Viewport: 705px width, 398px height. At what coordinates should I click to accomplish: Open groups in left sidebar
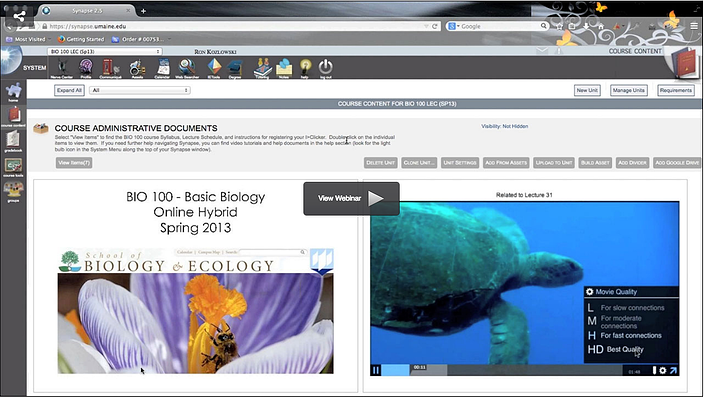click(x=13, y=192)
